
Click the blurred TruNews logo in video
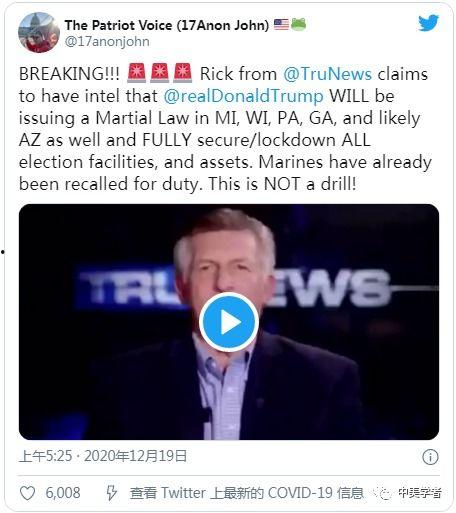[x=234, y=287]
